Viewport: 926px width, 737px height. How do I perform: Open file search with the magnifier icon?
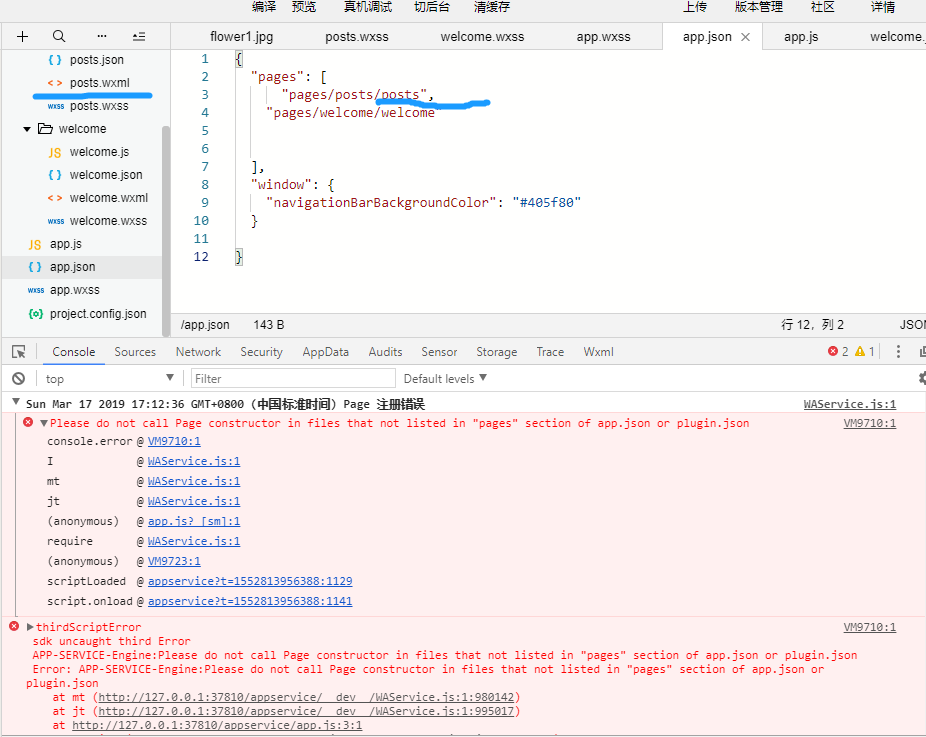pos(59,37)
